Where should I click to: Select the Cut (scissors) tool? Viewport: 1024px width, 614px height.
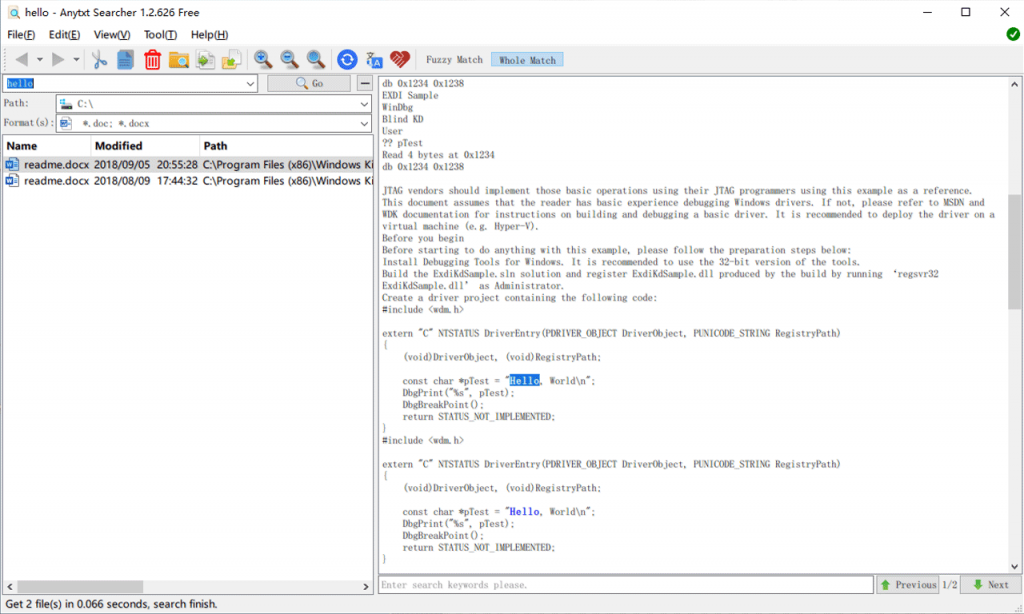pos(98,59)
